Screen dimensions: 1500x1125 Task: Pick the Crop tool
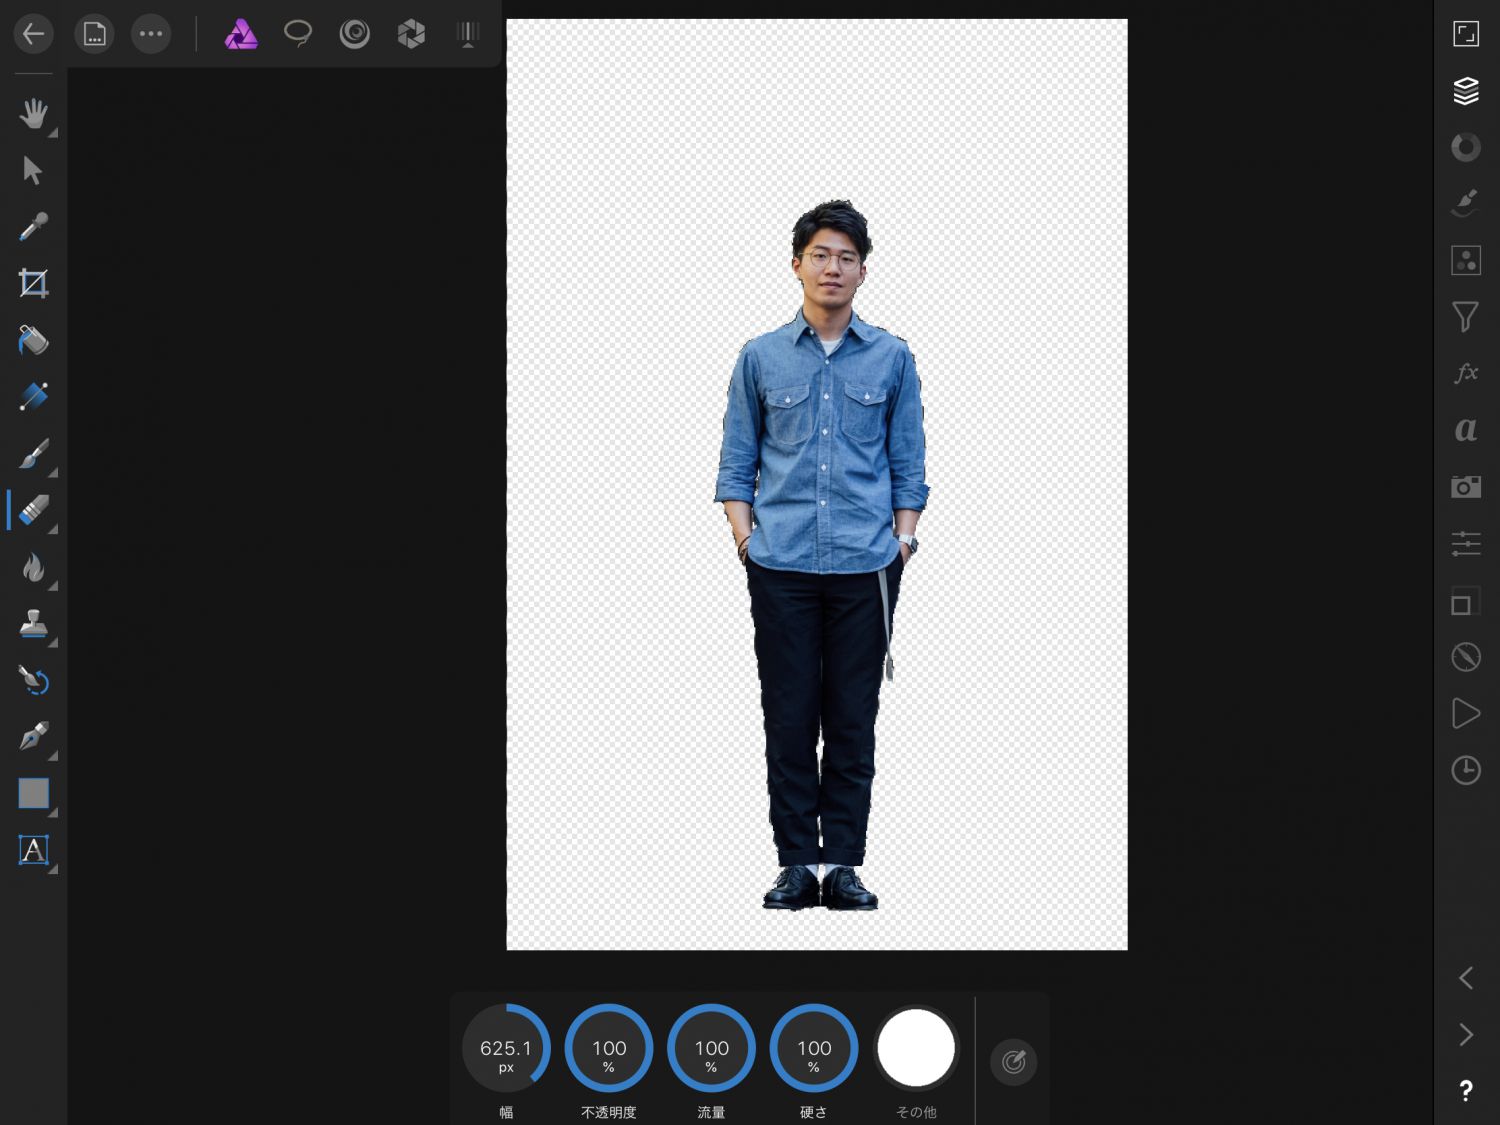click(x=33, y=283)
